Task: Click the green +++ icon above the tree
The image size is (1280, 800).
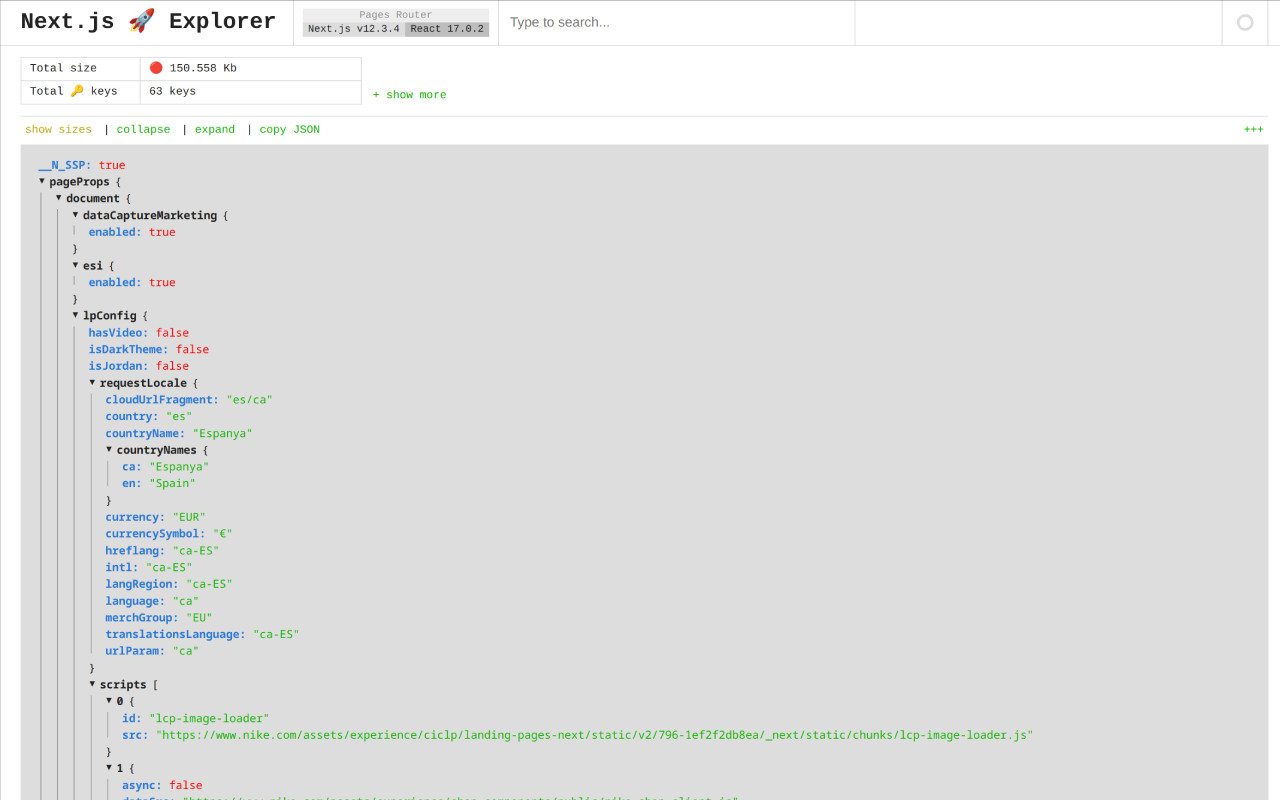Action: point(1254,129)
